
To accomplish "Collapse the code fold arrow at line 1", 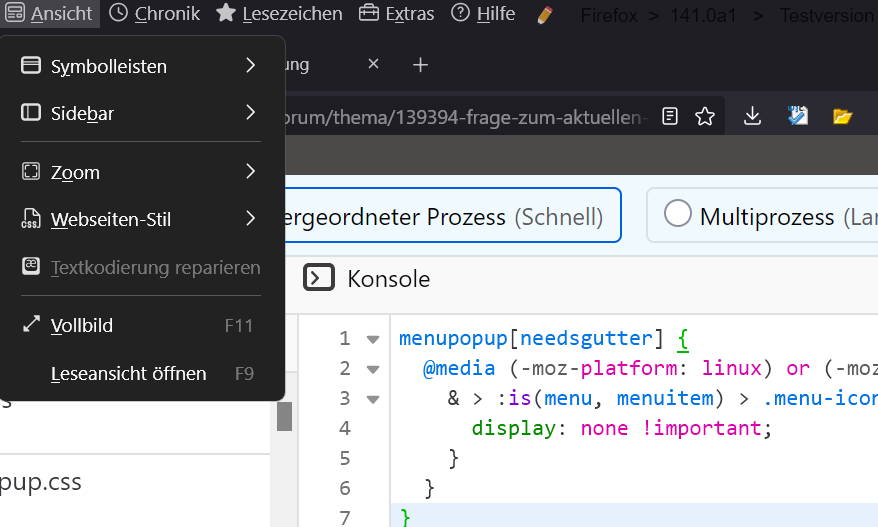I will pyautogui.click(x=373, y=339).
